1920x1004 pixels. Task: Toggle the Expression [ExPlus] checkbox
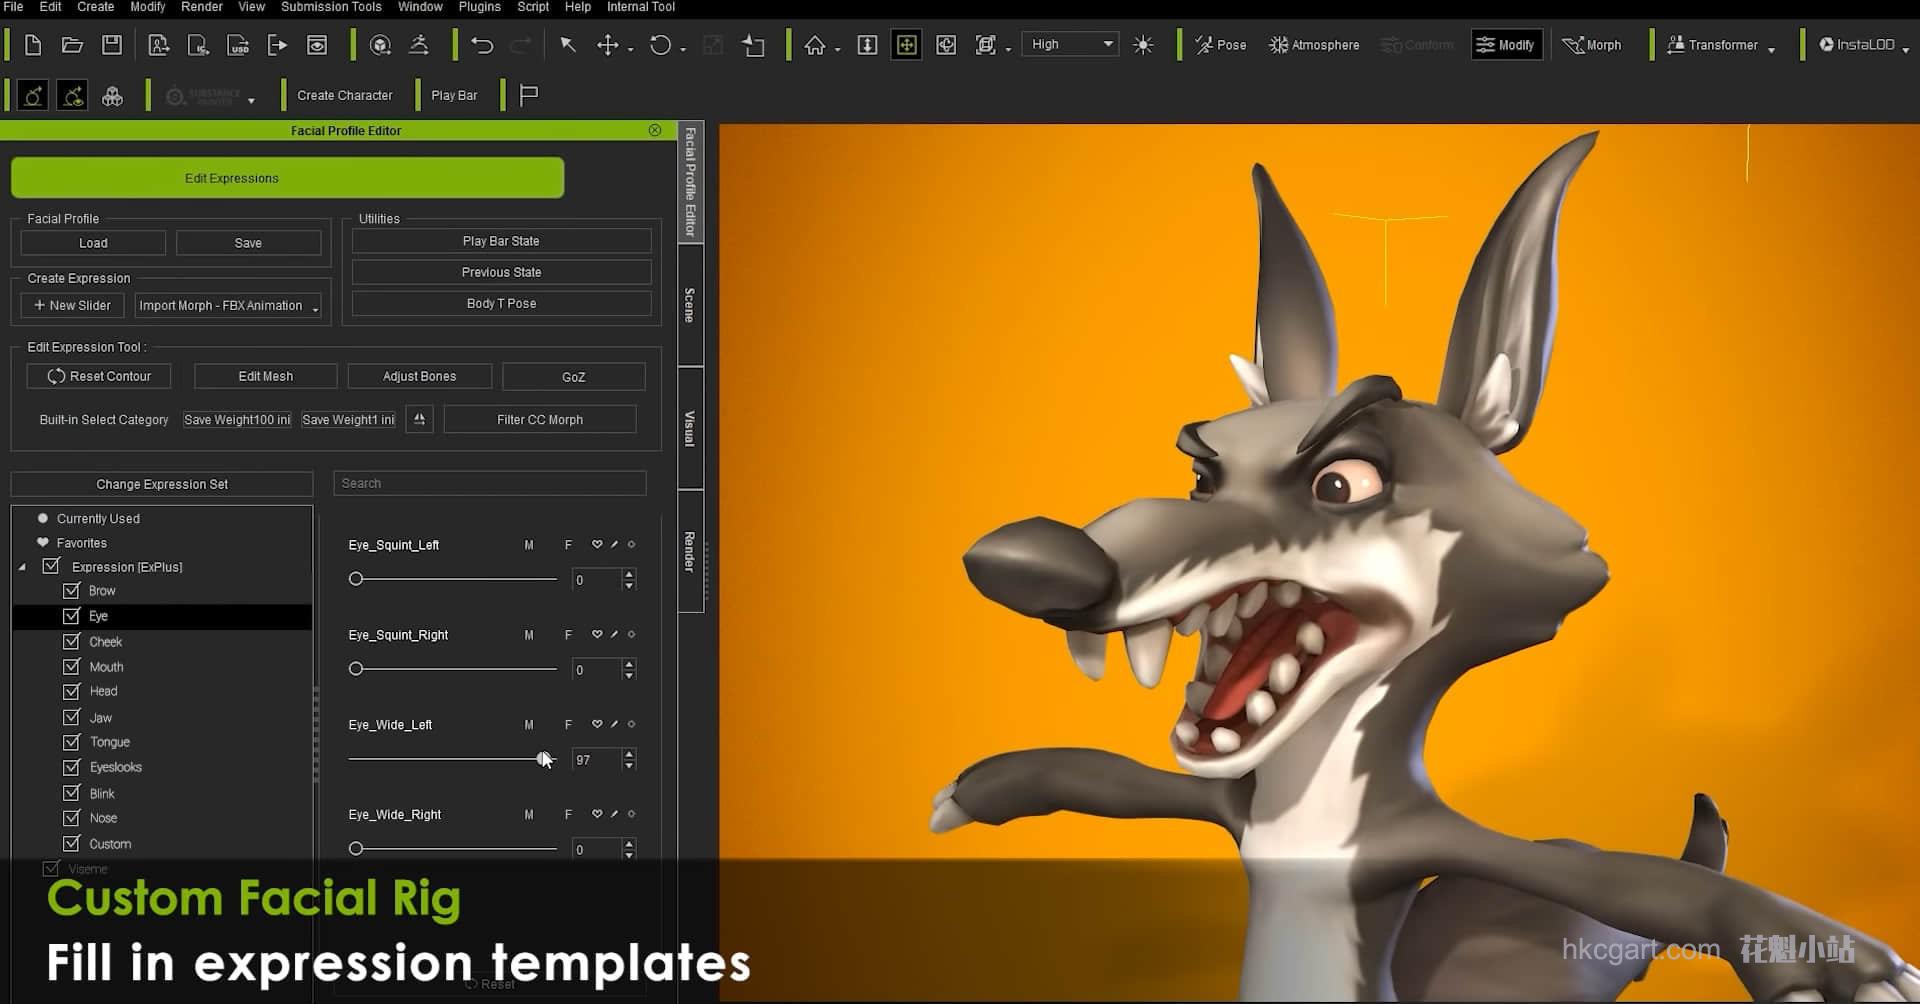pyautogui.click(x=51, y=566)
